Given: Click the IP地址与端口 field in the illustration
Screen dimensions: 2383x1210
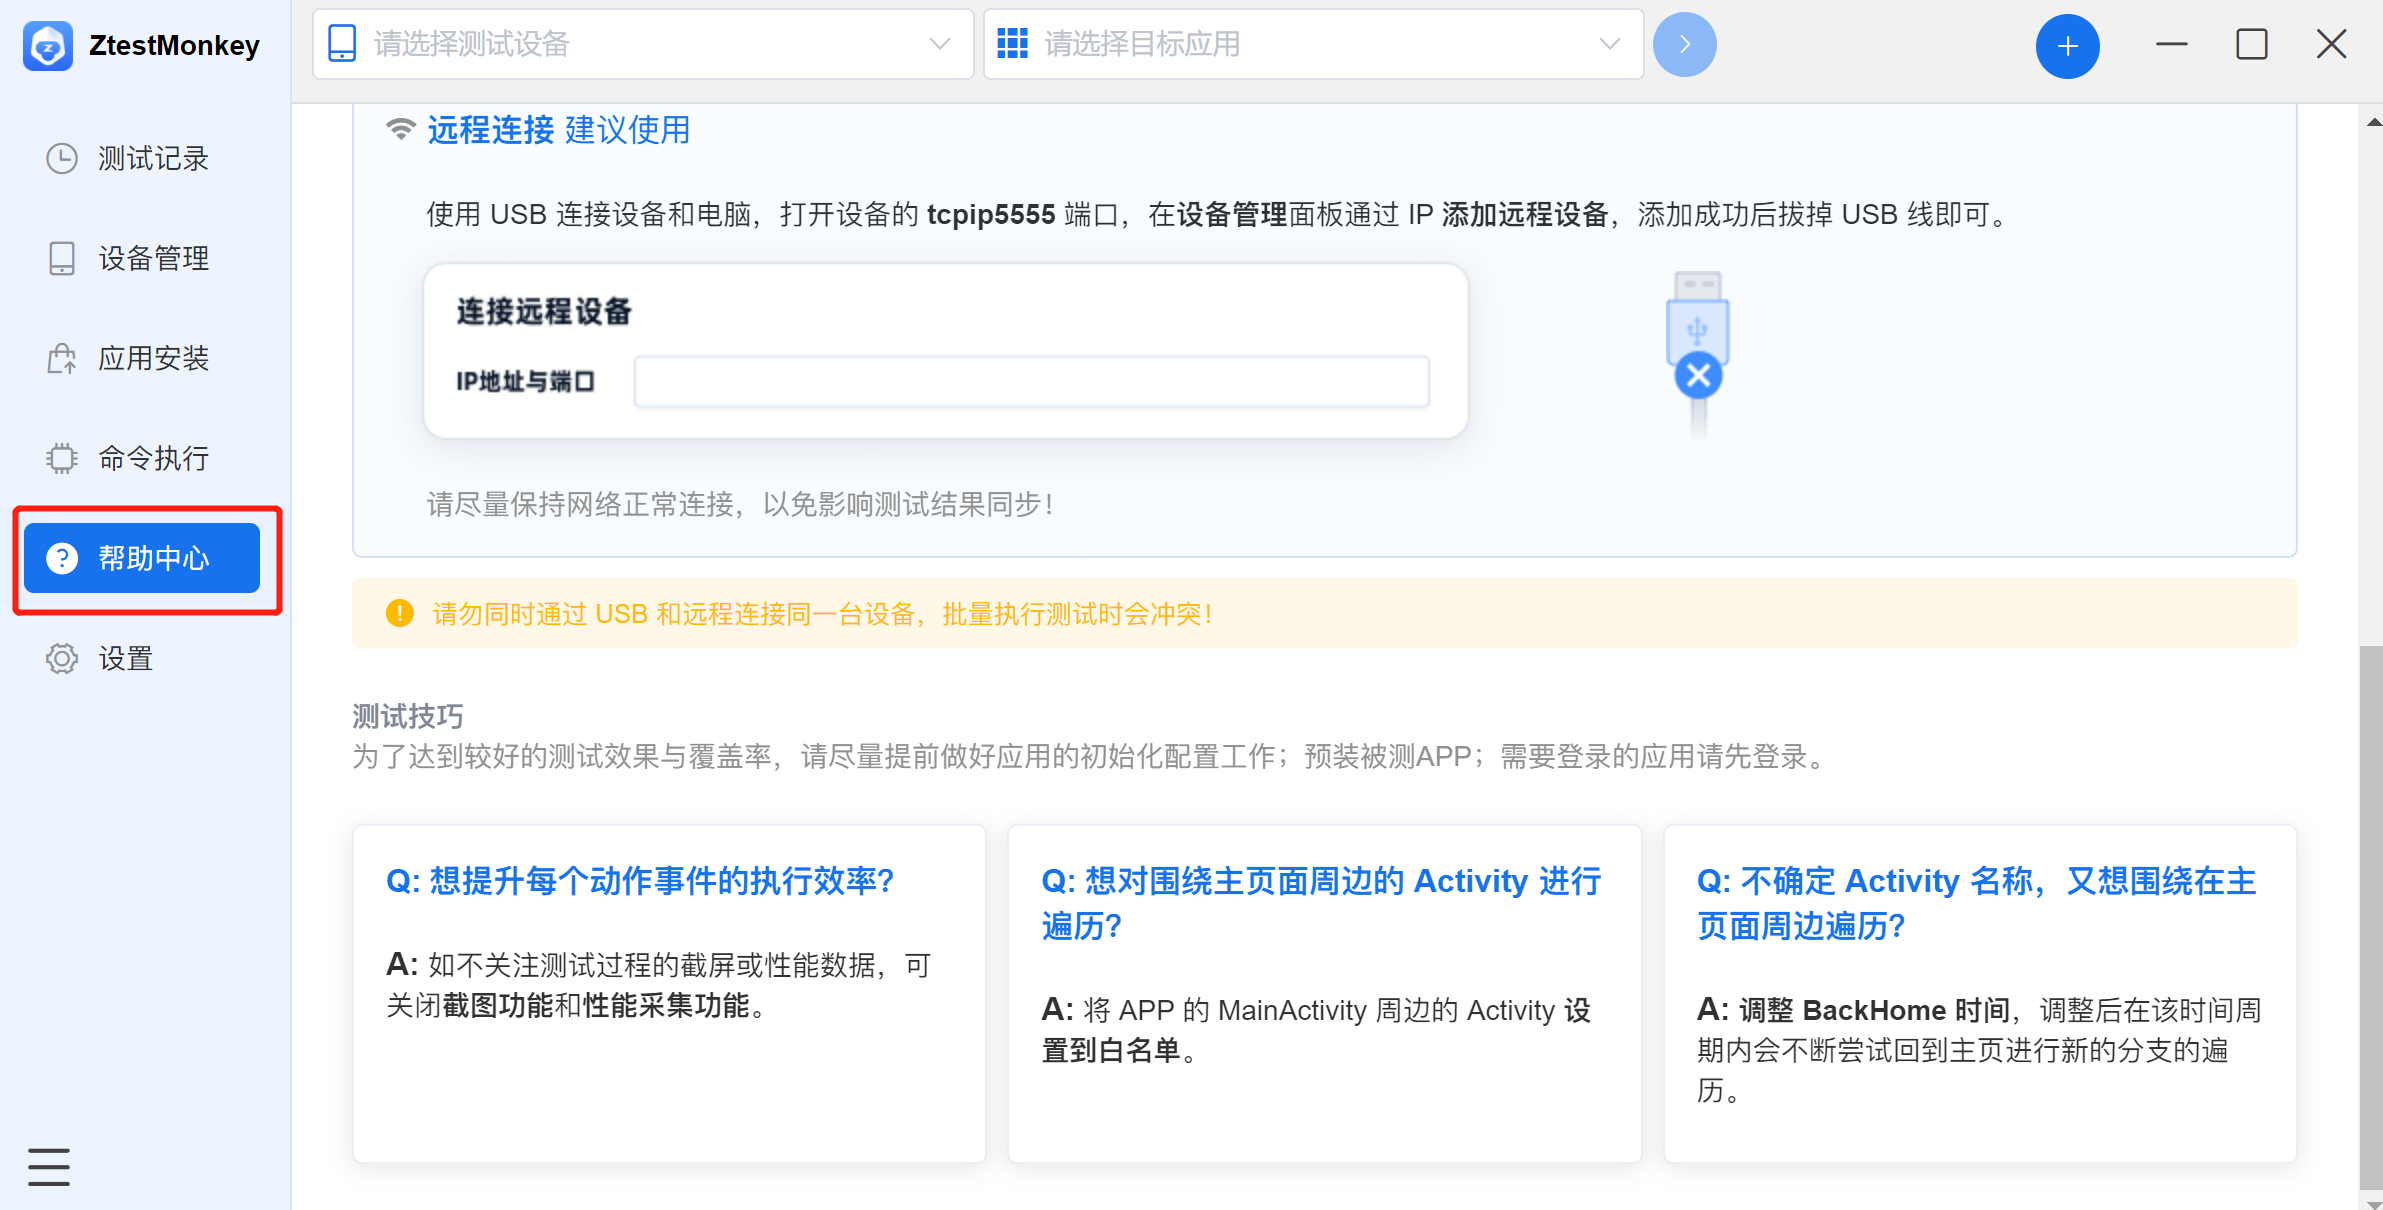Looking at the screenshot, I should (1031, 381).
